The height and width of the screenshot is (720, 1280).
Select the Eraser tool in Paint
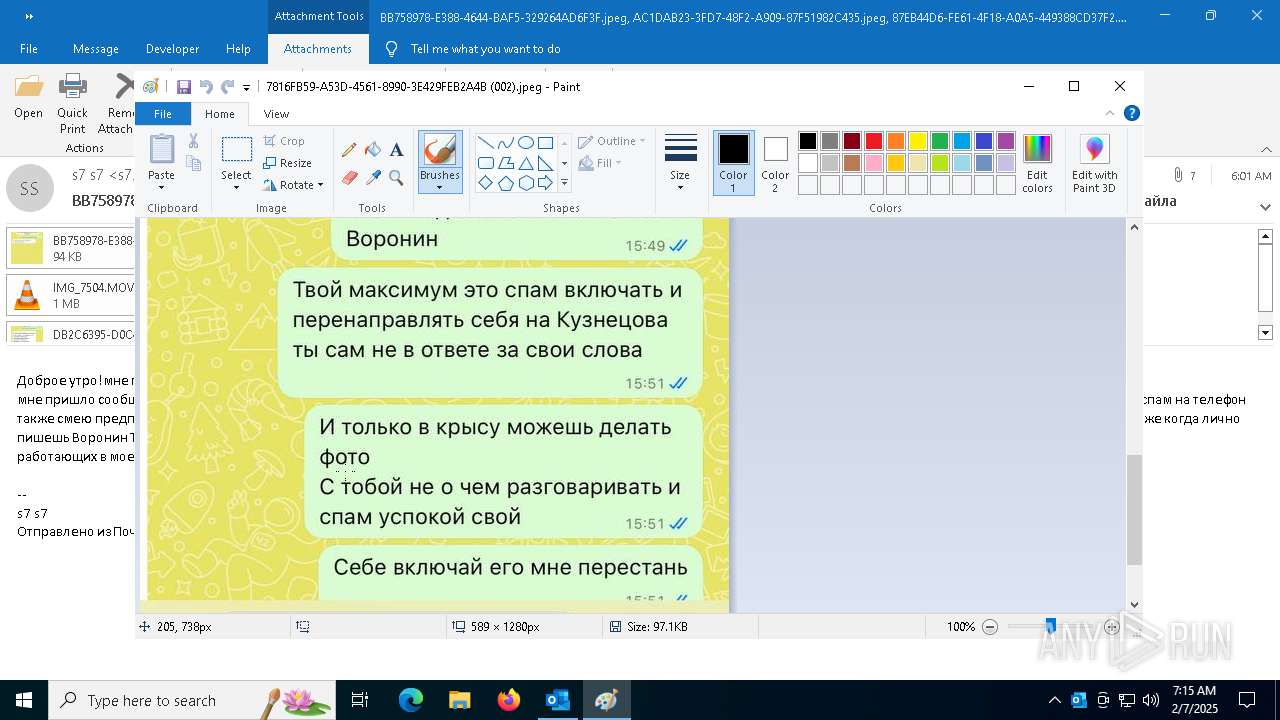[349, 178]
